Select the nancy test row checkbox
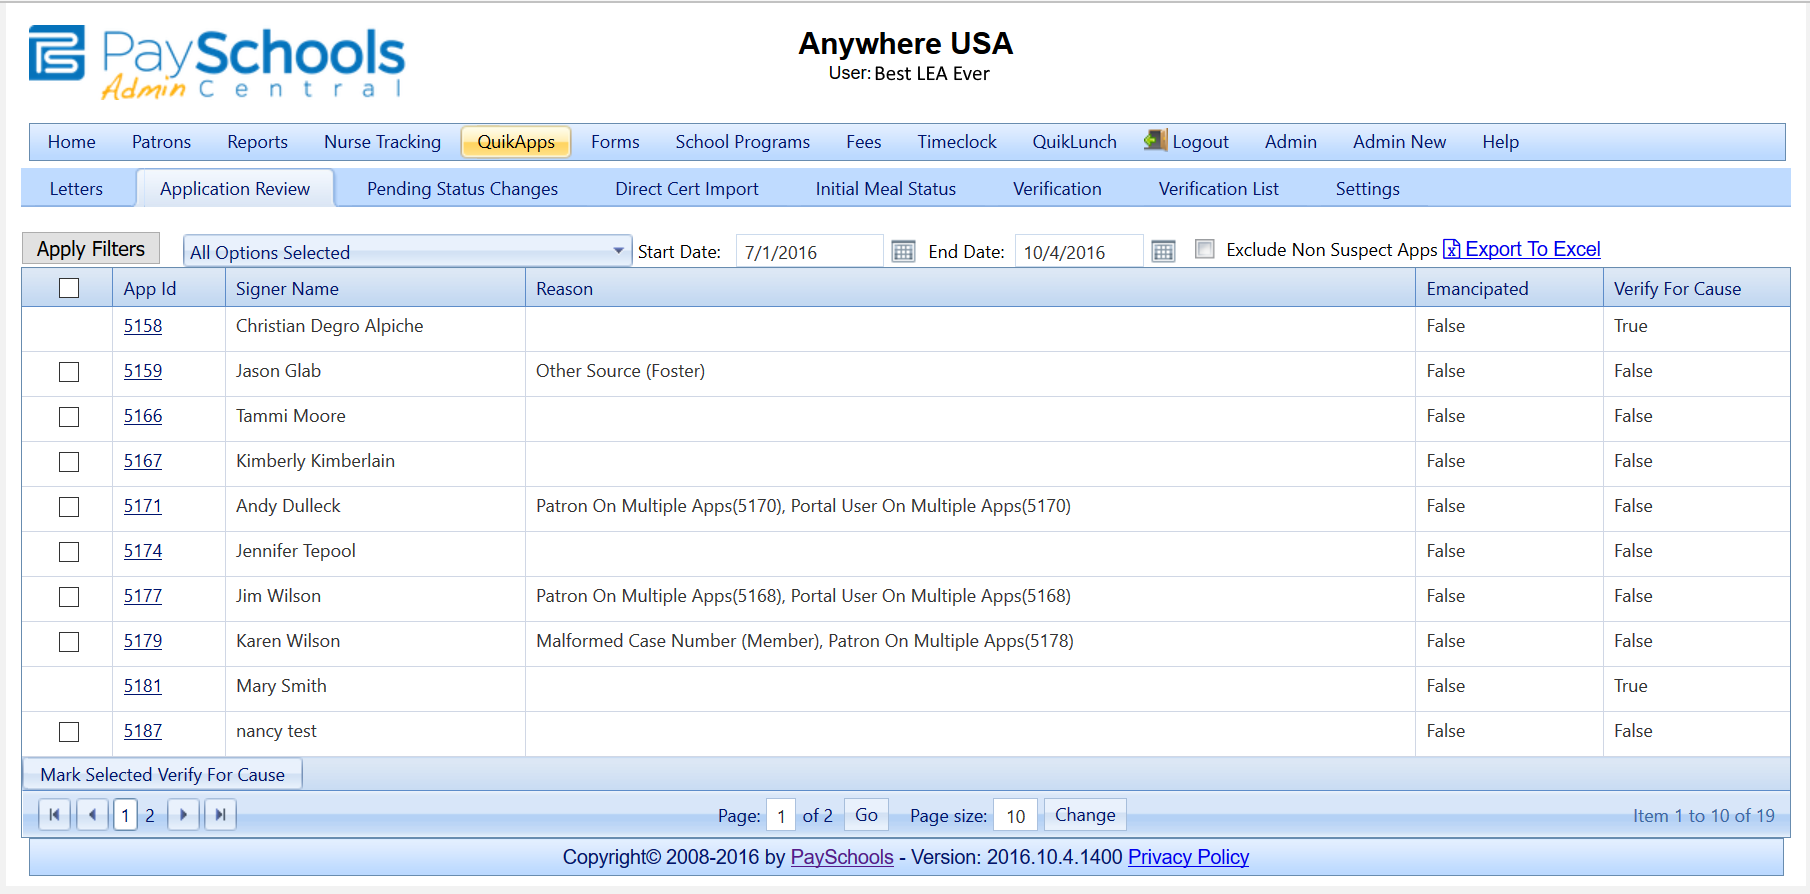Viewport: 1810px width, 894px height. click(x=69, y=732)
